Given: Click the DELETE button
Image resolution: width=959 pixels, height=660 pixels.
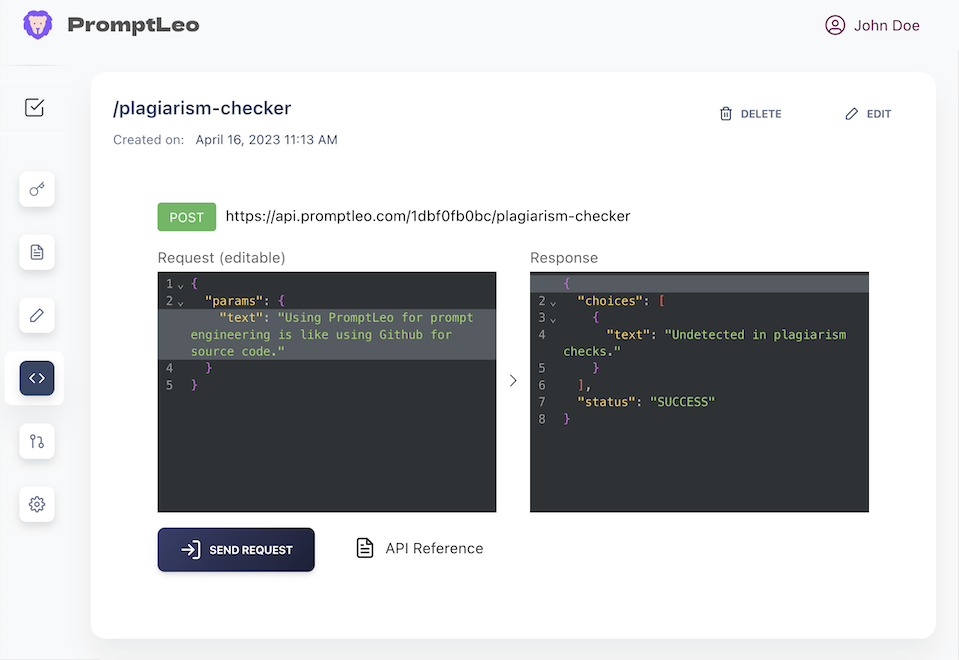Looking at the screenshot, I should (750, 114).
